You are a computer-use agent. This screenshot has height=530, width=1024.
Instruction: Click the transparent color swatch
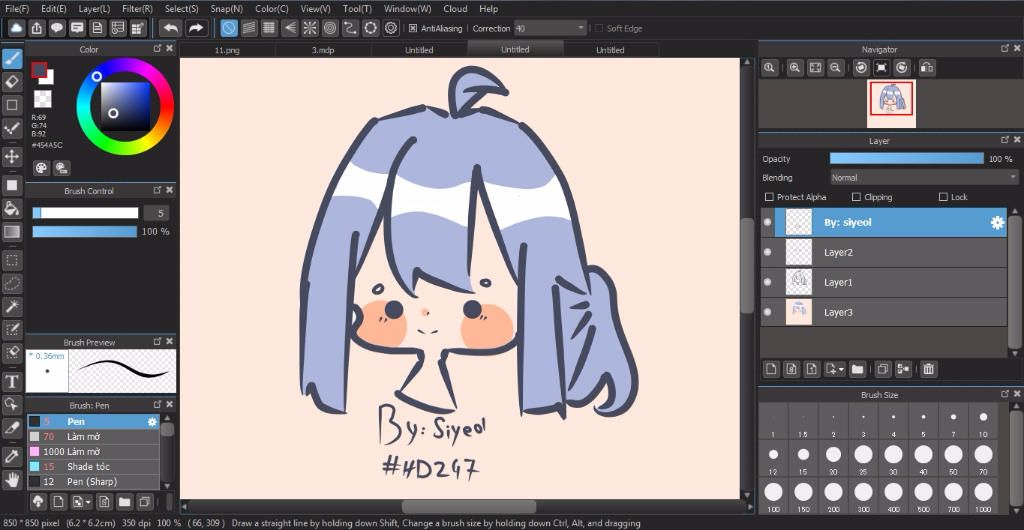coord(42,99)
